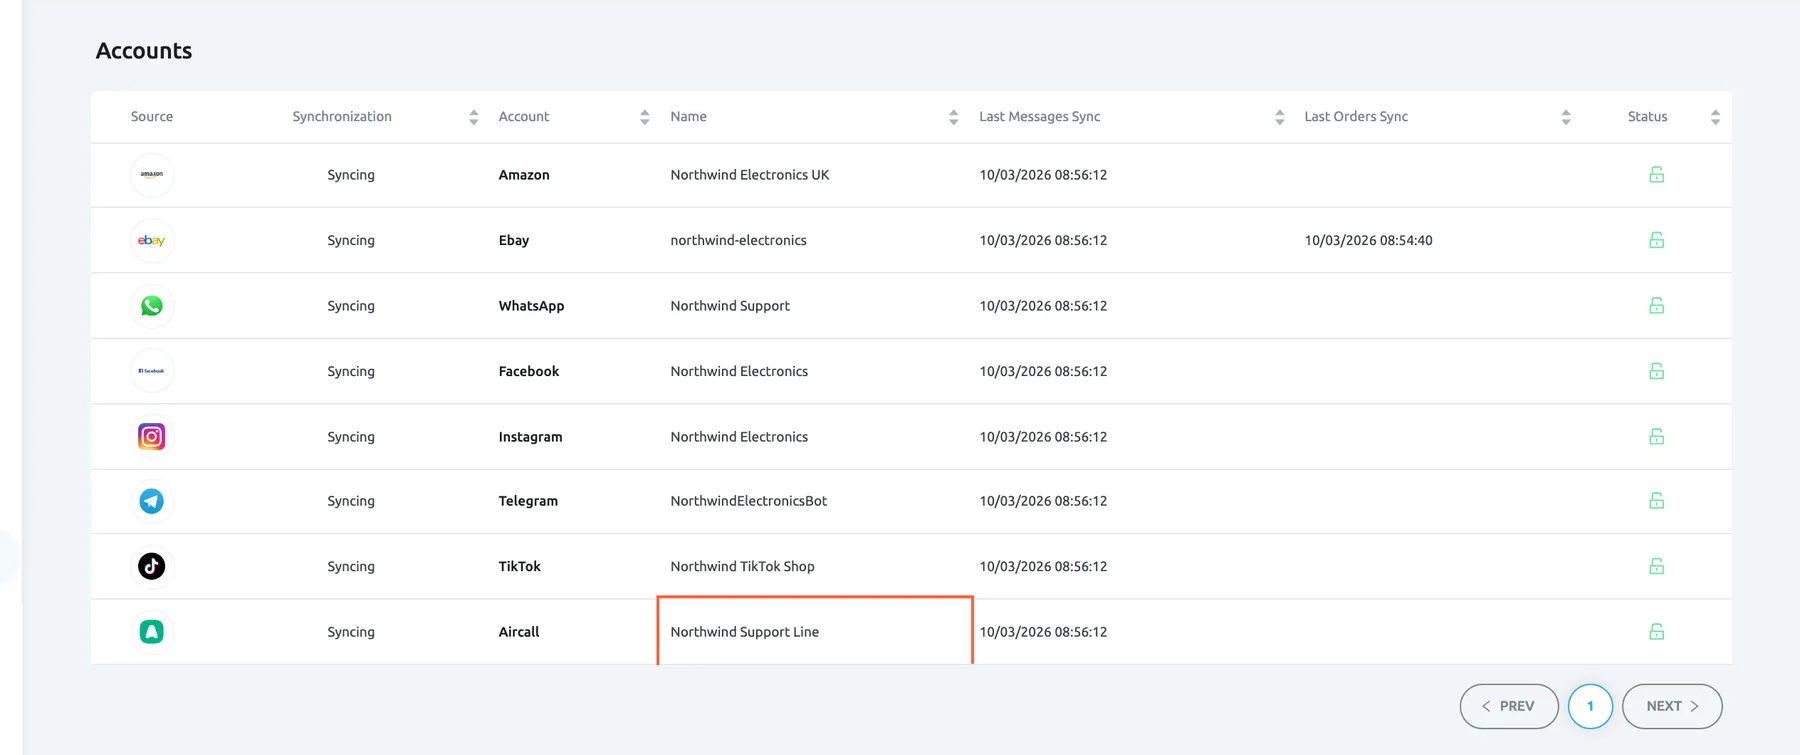Click name 'Northwind Electronics UK'

tap(750, 175)
